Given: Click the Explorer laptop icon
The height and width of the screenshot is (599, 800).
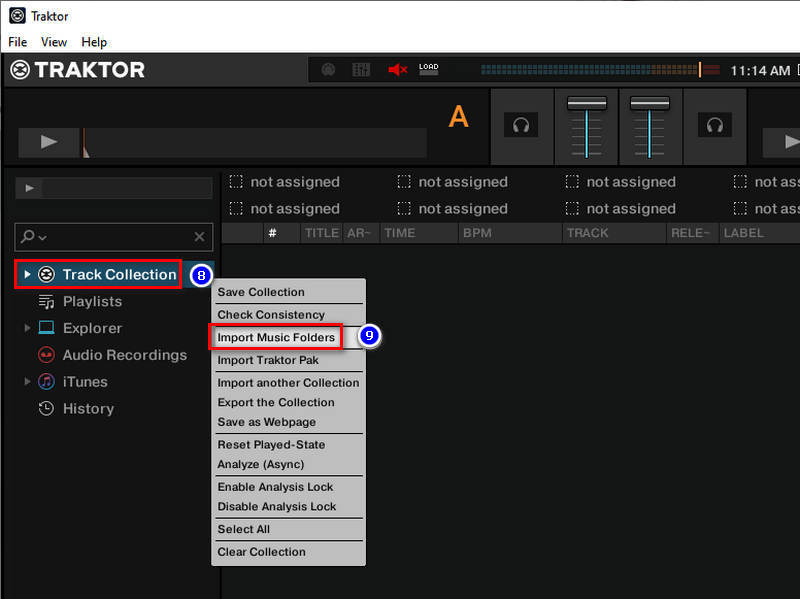Looking at the screenshot, I should tap(46, 328).
